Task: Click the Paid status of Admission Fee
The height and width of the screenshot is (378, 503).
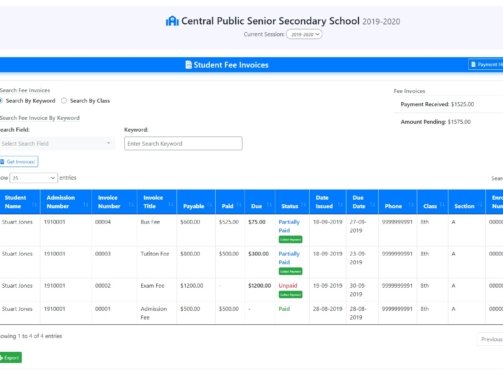Action: [x=284, y=309]
